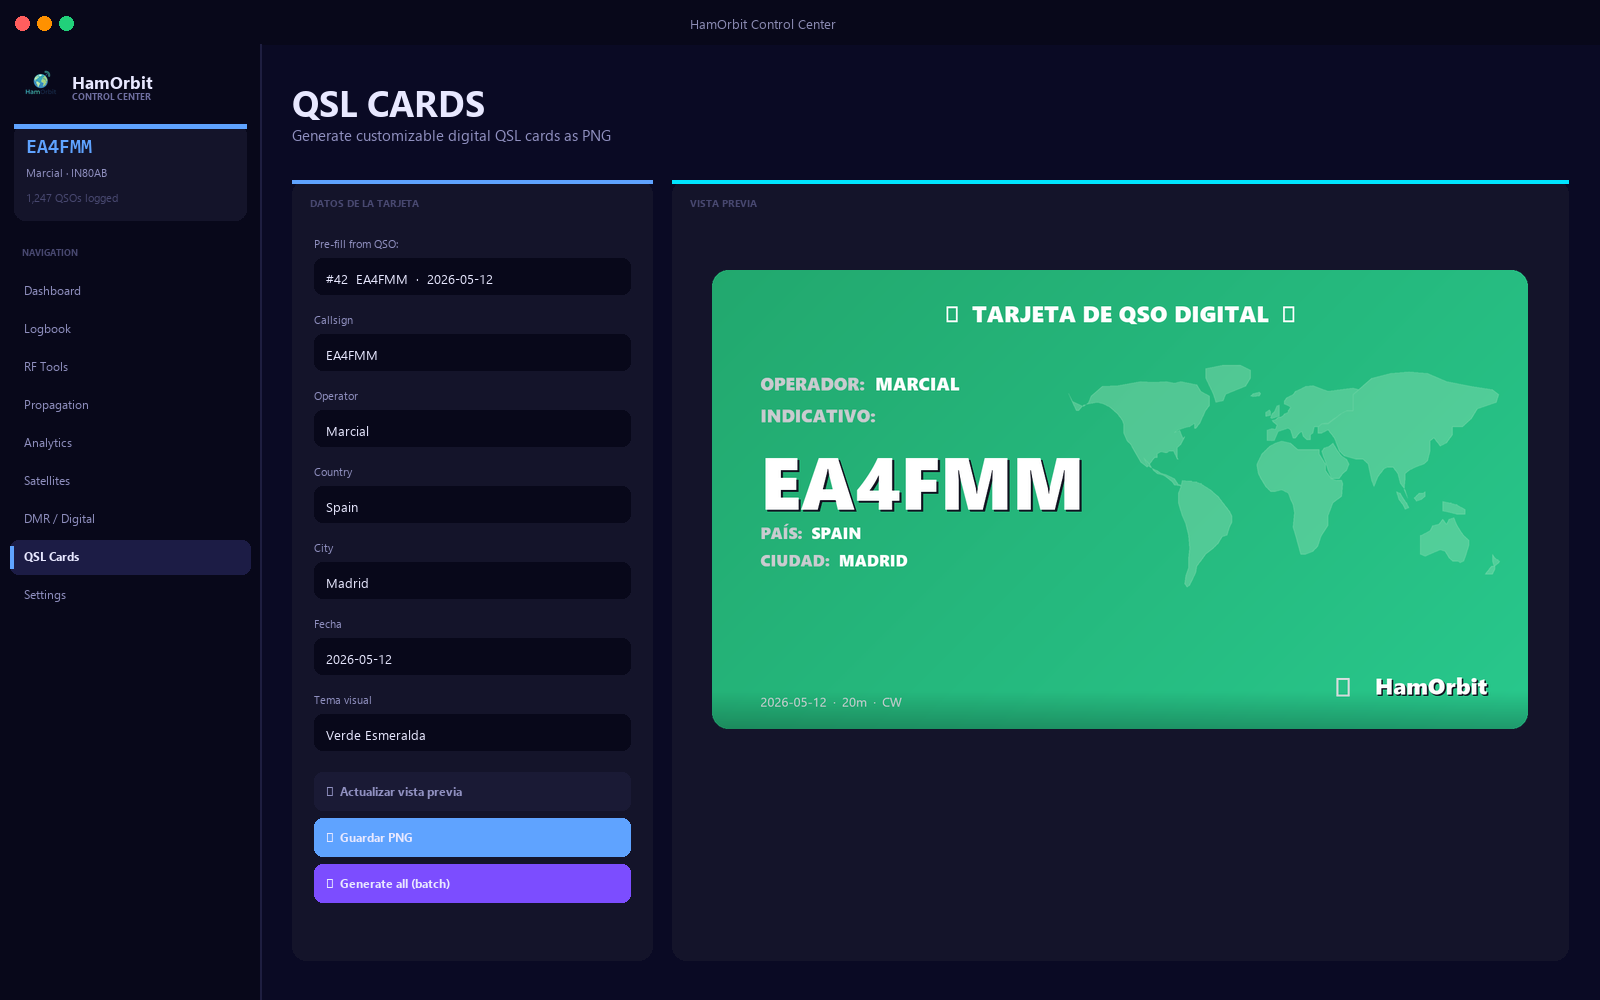Click the '1,247 QSOs logged' text
Image resolution: width=1600 pixels, height=1000 pixels.
point(72,198)
